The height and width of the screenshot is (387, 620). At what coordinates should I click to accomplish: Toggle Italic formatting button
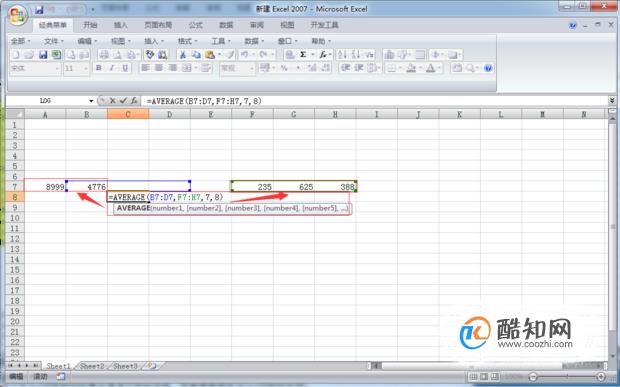(112, 68)
